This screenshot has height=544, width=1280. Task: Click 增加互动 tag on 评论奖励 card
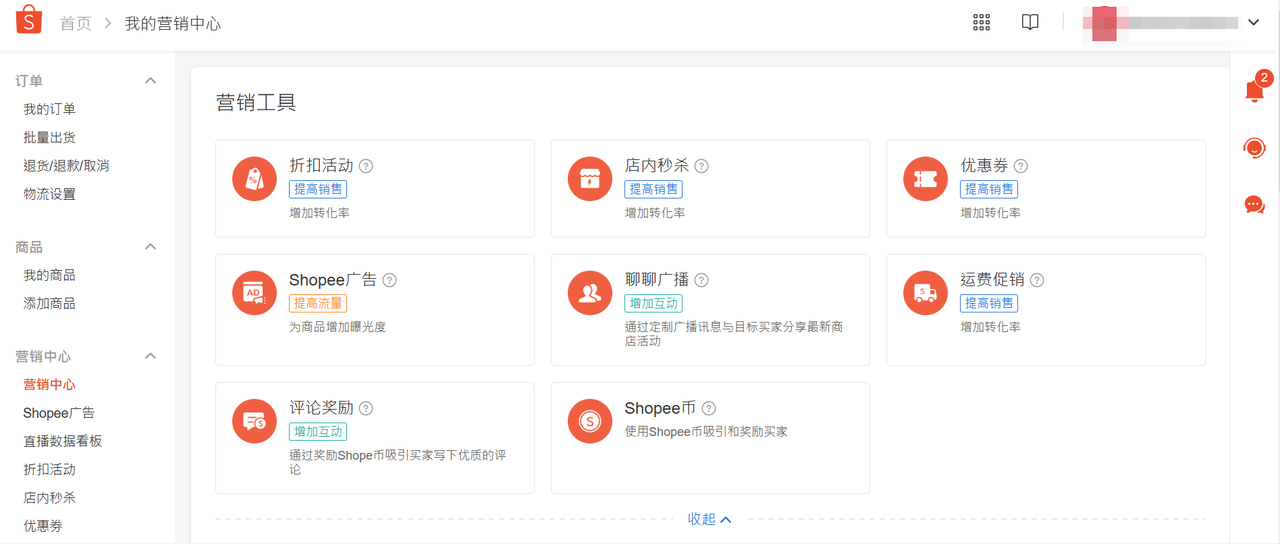click(x=318, y=431)
